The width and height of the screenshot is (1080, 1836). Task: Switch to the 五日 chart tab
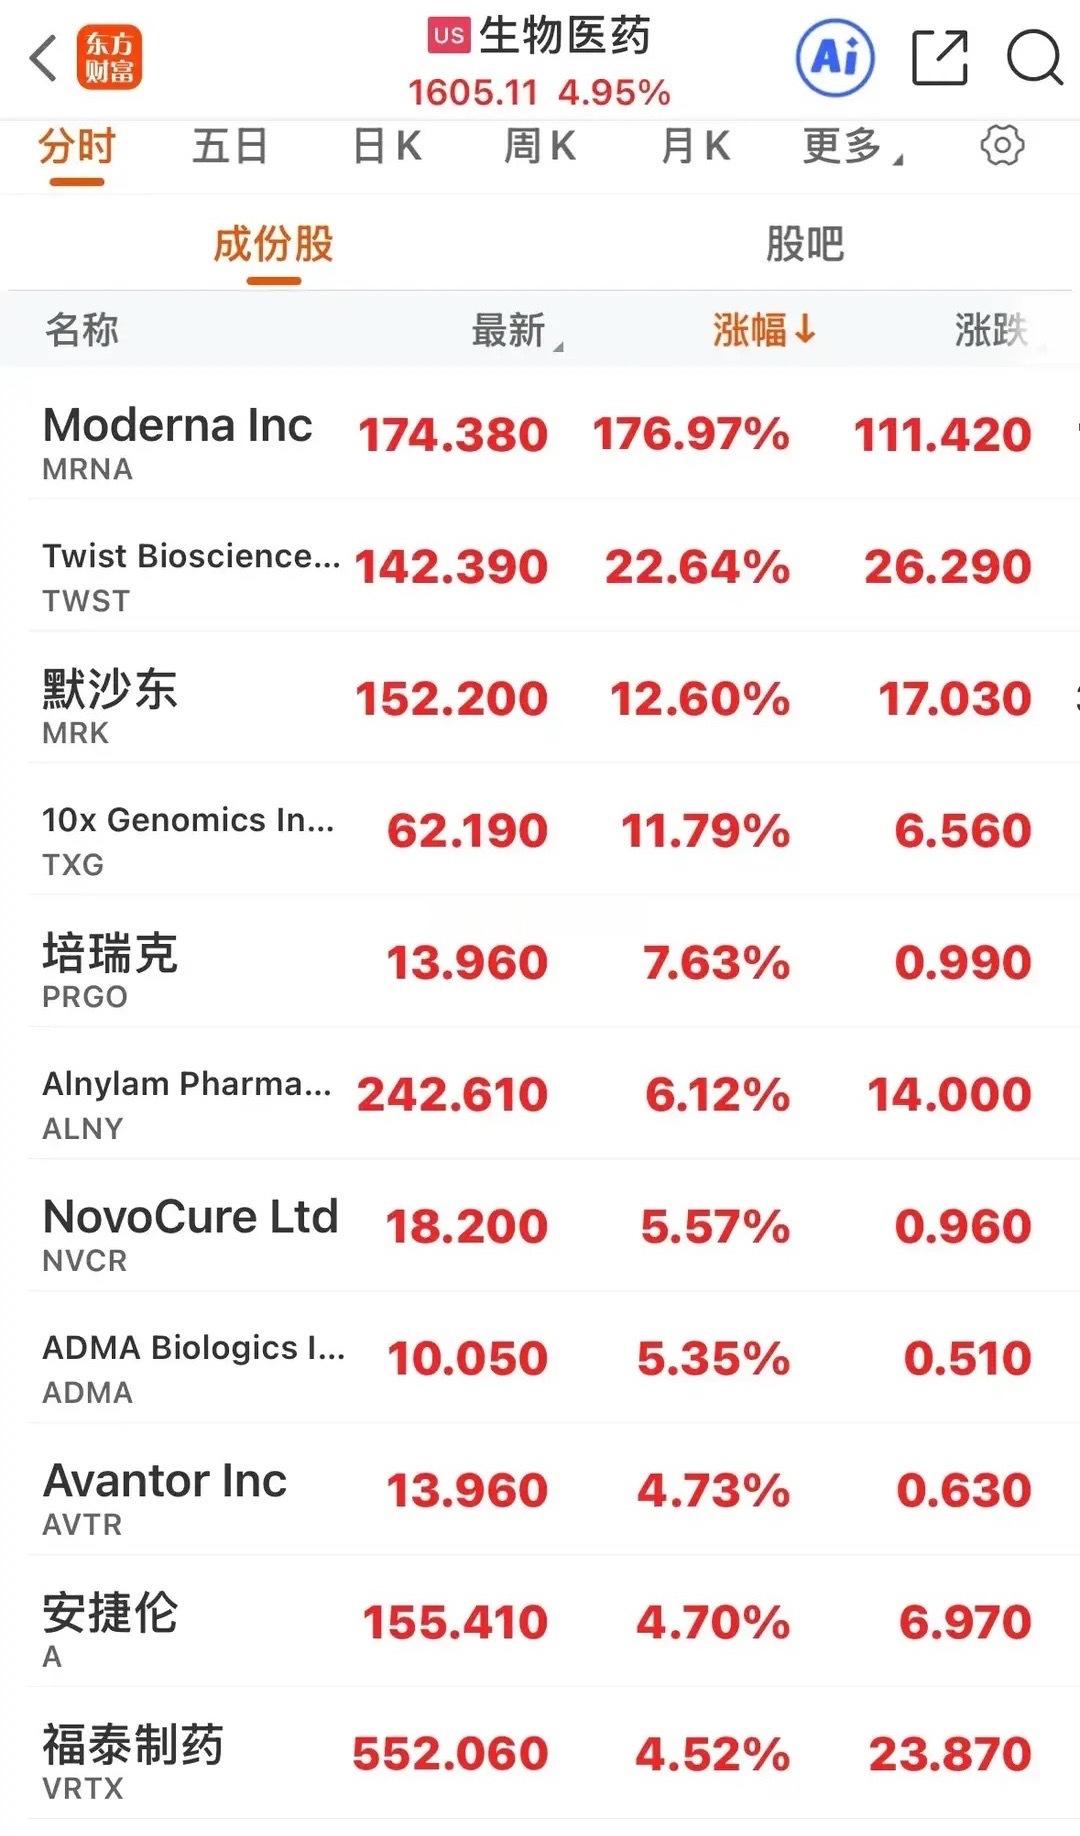tap(230, 146)
